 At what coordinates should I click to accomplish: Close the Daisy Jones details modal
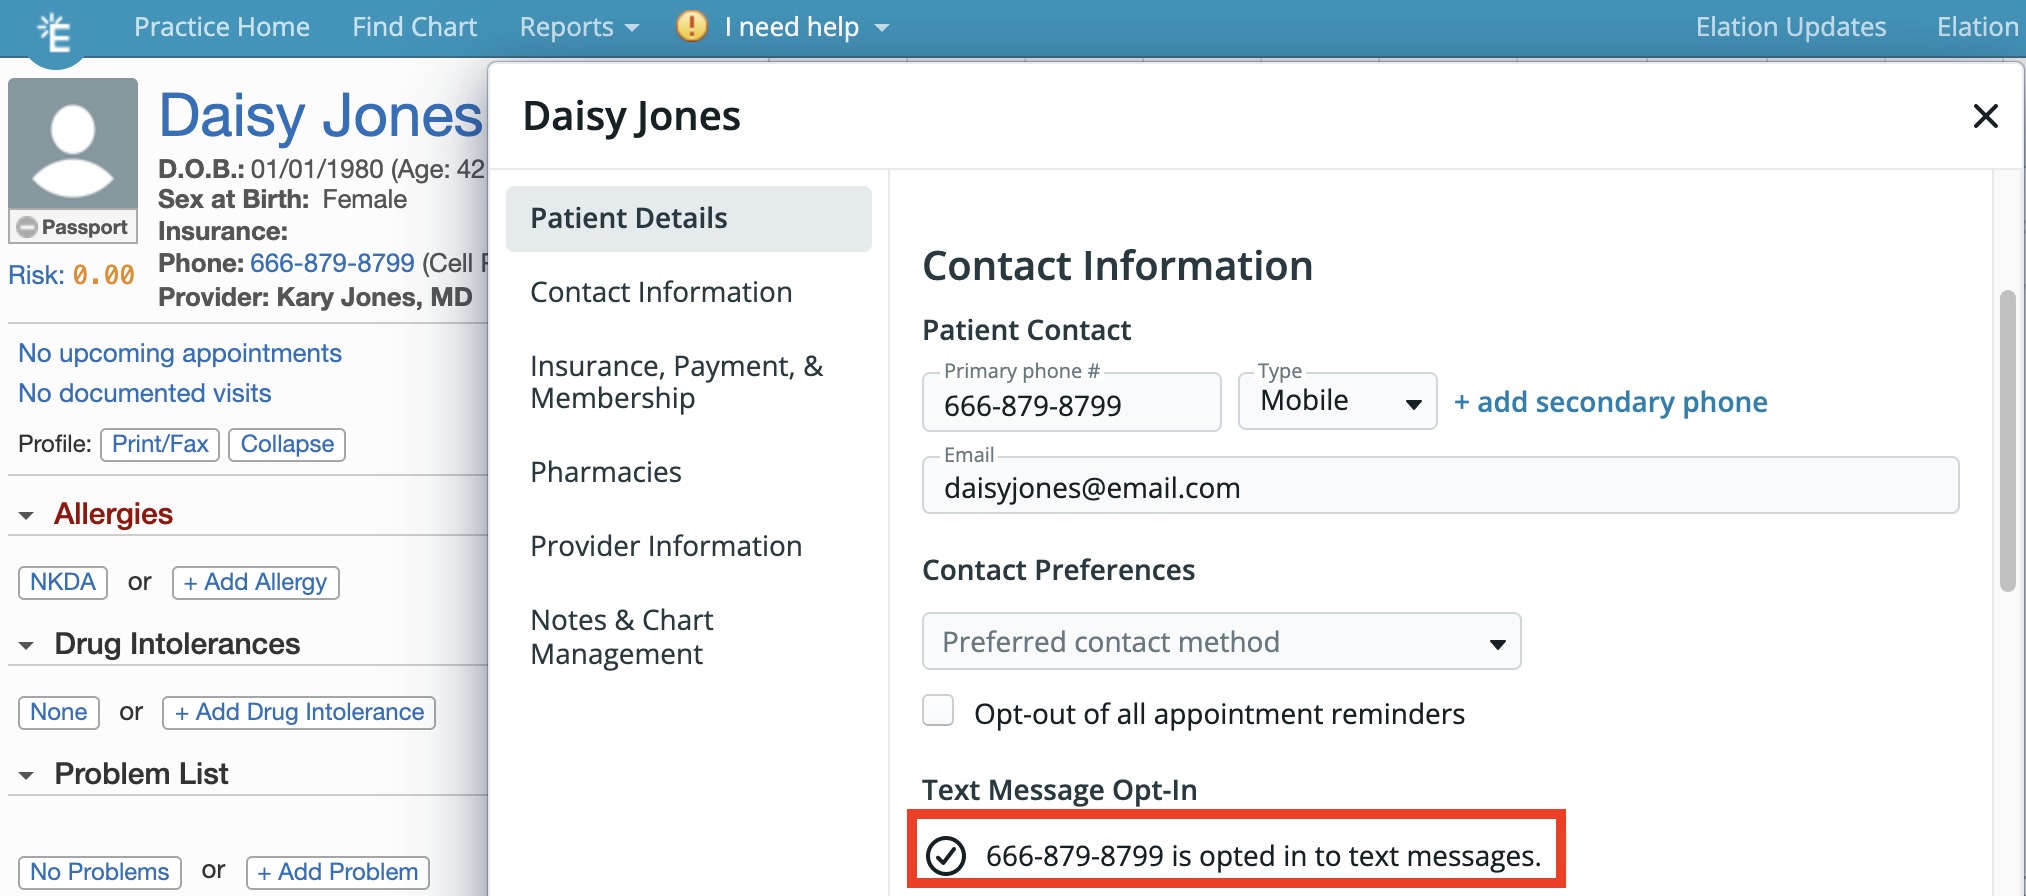click(1984, 116)
